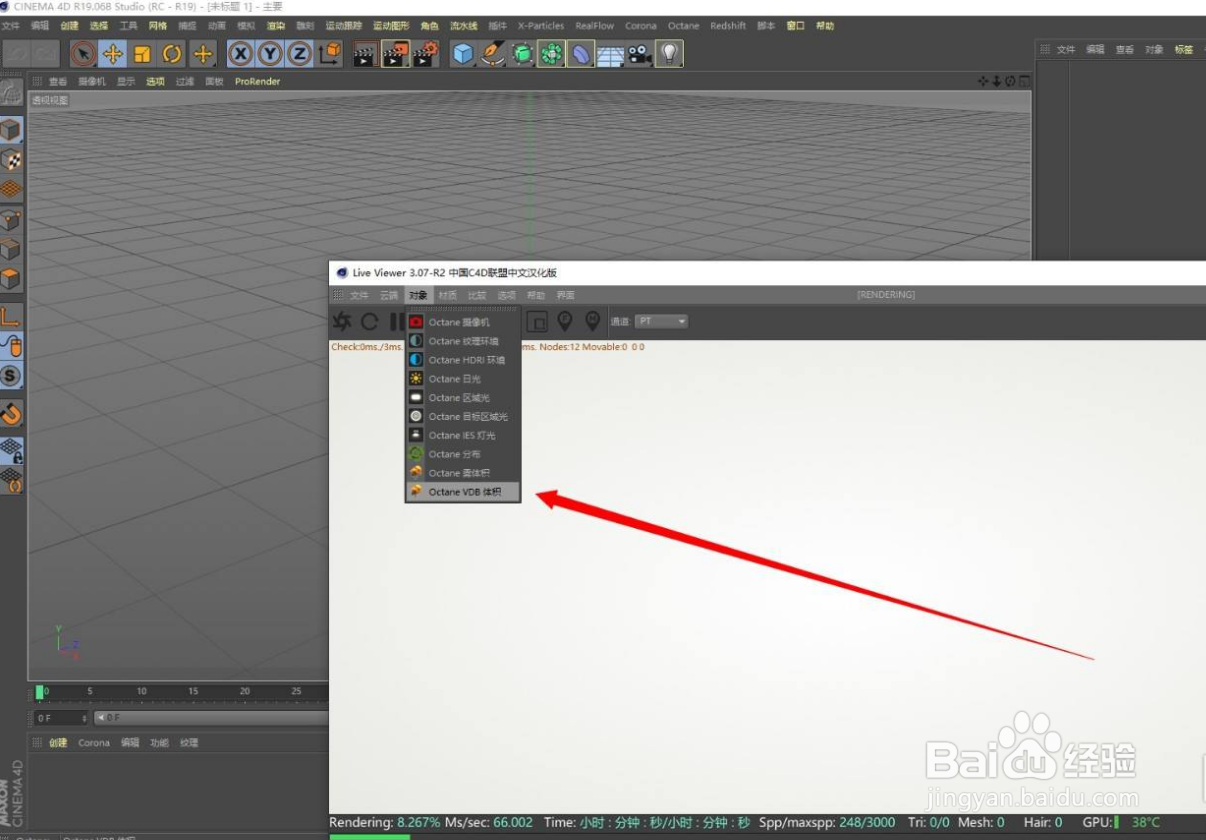Viewport: 1206px width, 840px height.
Task: Toggle Tweak mode mouse icon
Action: pos(11,347)
